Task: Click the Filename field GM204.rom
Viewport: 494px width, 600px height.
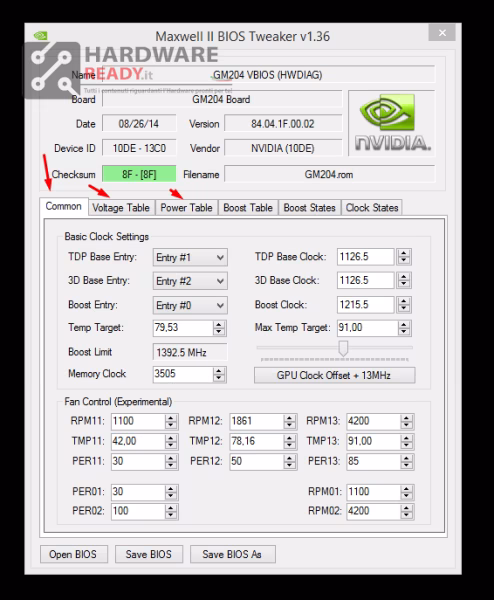Action: click(x=329, y=174)
